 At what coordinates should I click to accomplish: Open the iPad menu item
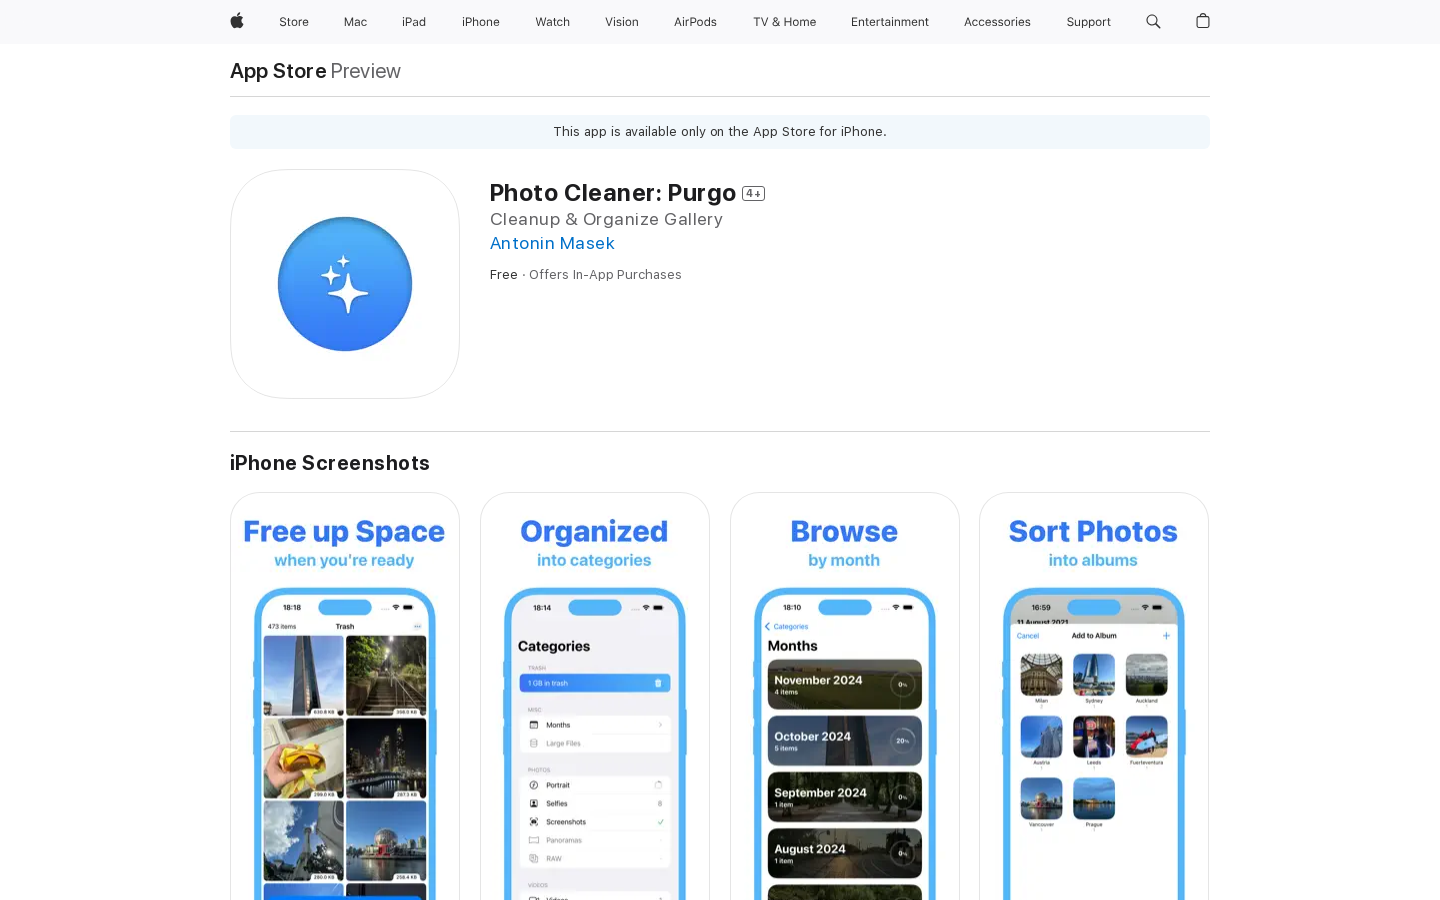pyautogui.click(x=414, y=22)
